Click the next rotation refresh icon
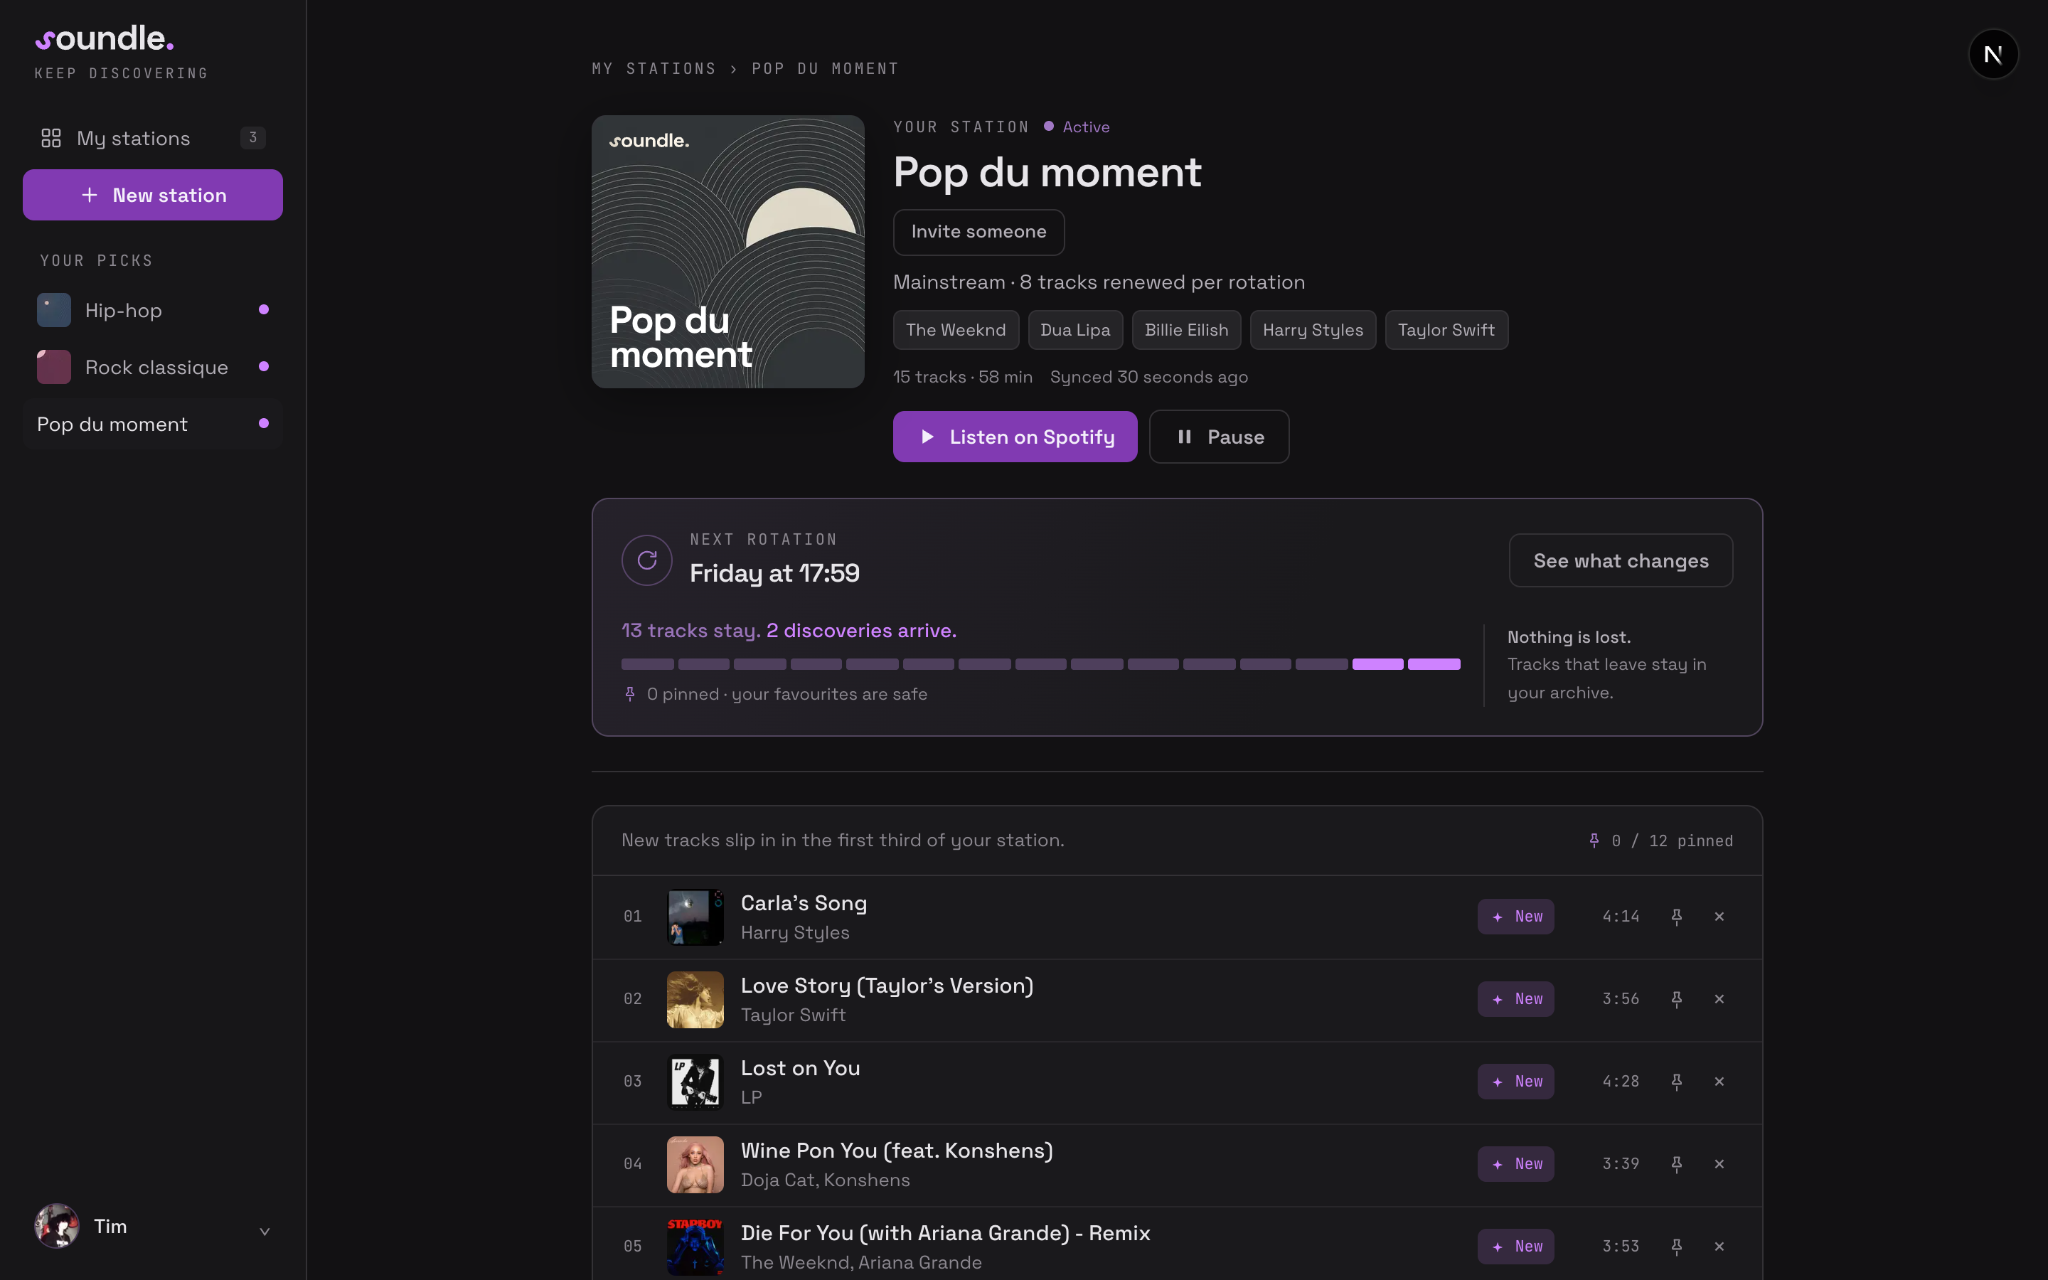This screenshot has width=2048, height=1280. pyautogui.click(x=647, y=560)
